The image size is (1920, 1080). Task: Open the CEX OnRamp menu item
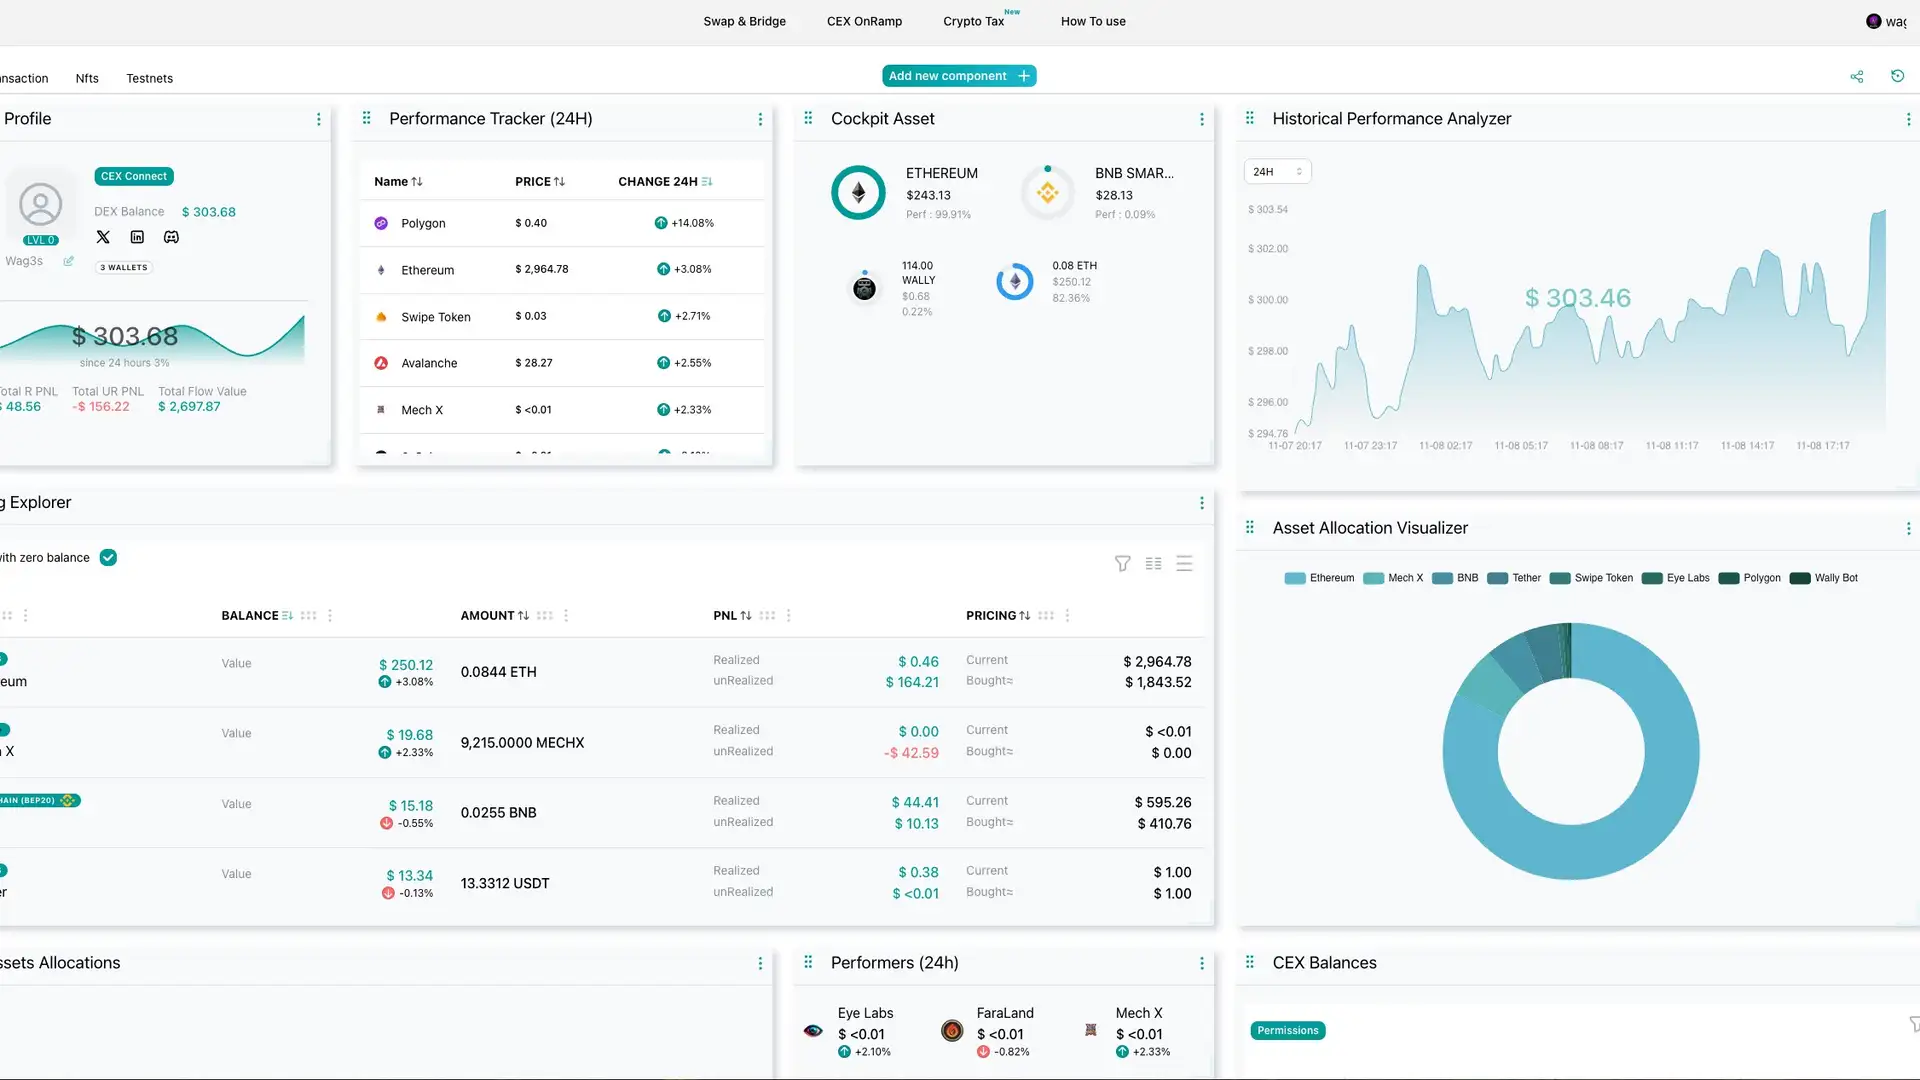[864, 21]
